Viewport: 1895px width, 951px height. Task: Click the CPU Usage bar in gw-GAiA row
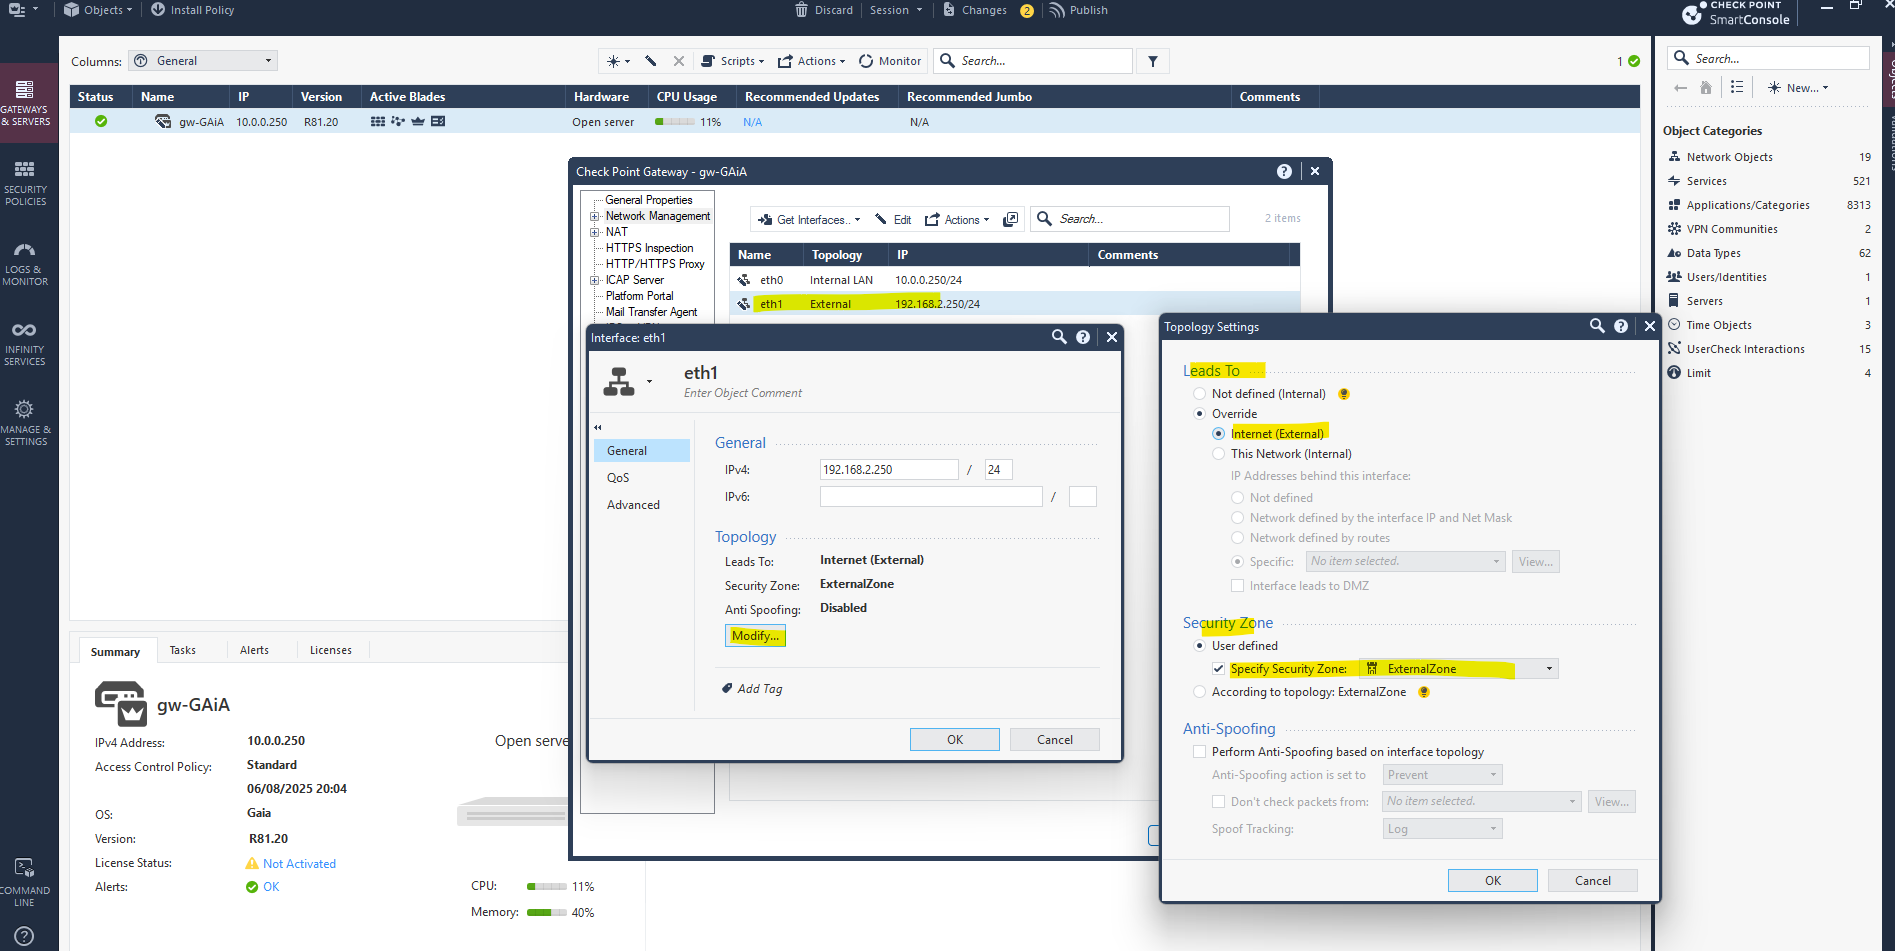[675, 122]
